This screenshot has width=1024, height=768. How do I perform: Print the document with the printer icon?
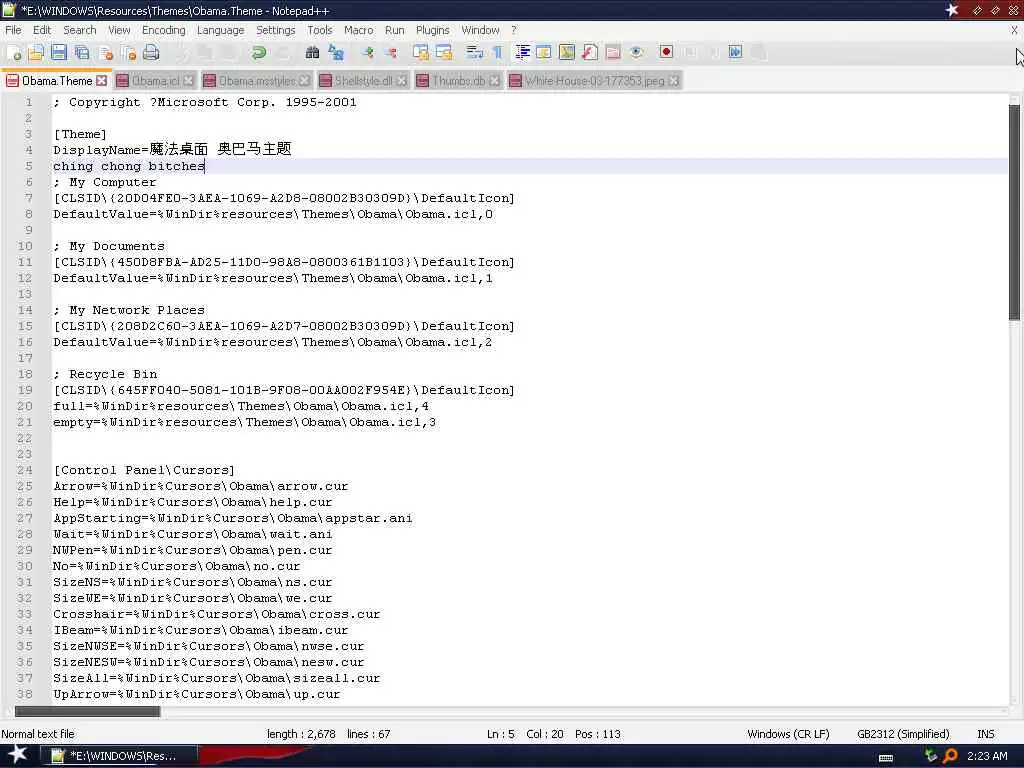[151, 53]
